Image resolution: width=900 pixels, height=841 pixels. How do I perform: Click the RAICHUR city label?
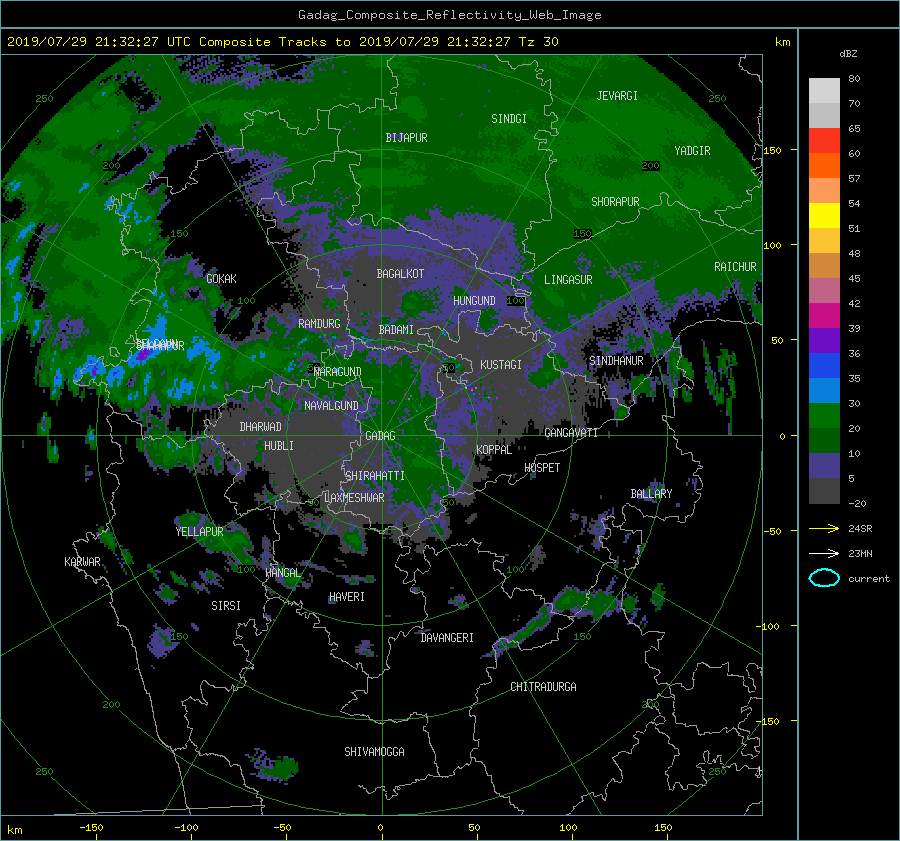735,267
